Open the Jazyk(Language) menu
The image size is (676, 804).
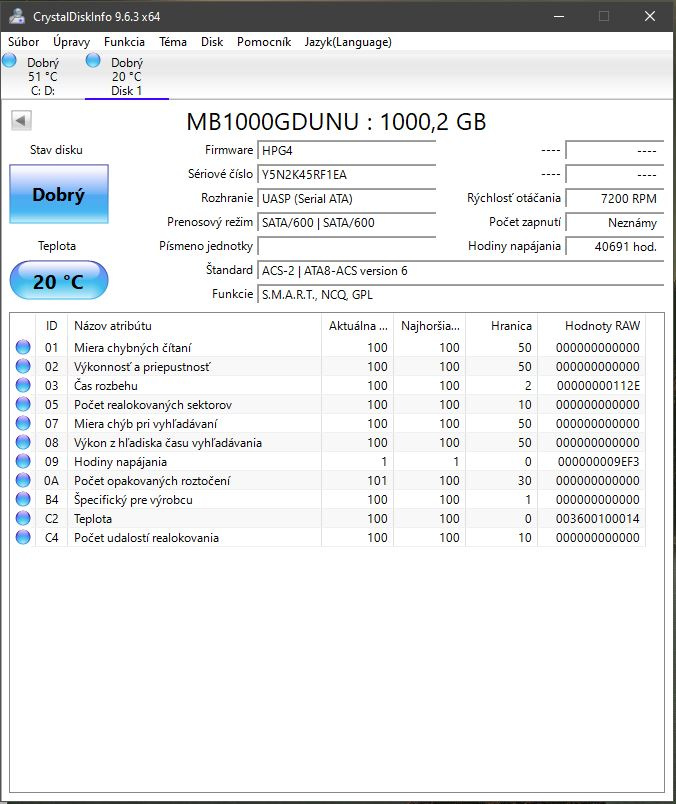point(348,42)
